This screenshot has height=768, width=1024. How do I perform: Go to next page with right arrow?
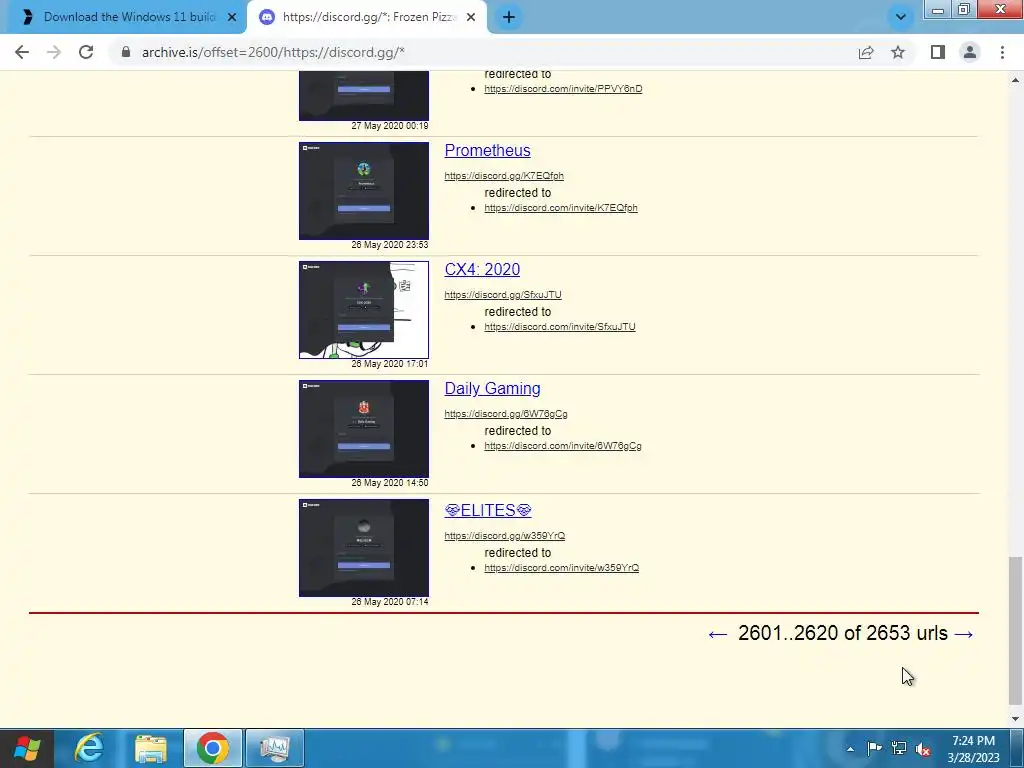point(964,633)
